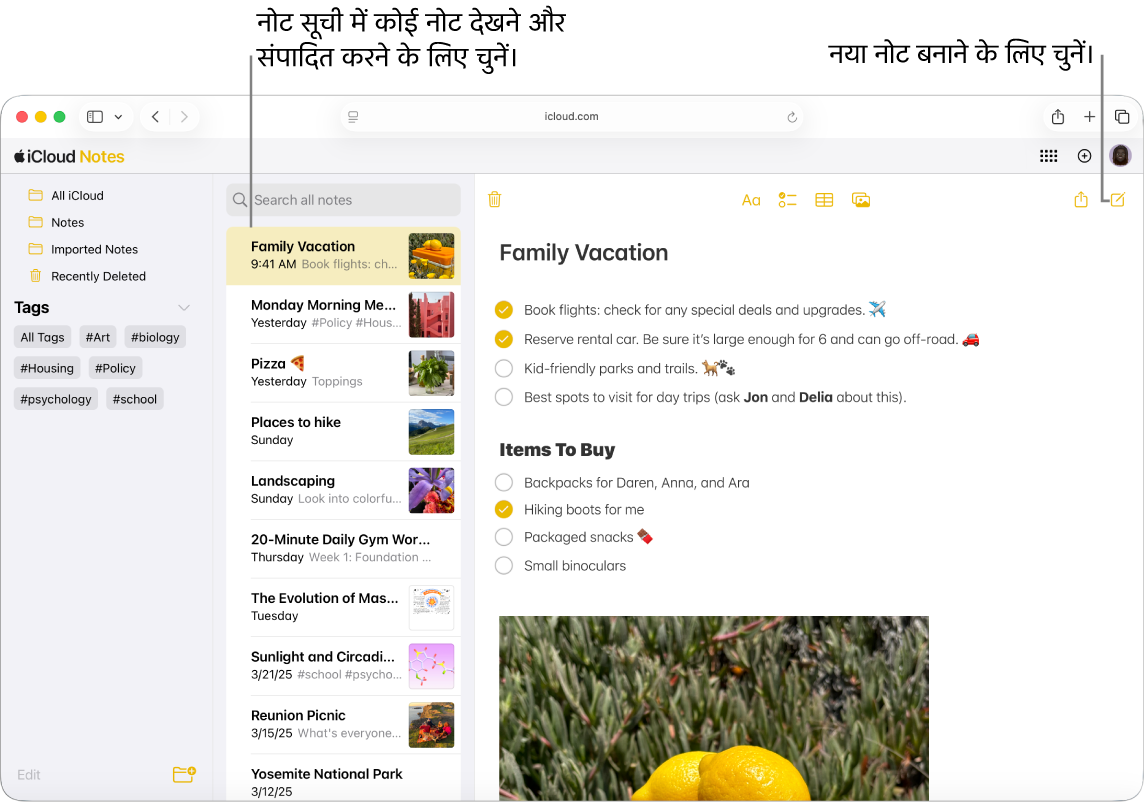Check the 'Packaged snacks' checklist item
Viewport: 1144px width, 803px height.
point(503,537)
